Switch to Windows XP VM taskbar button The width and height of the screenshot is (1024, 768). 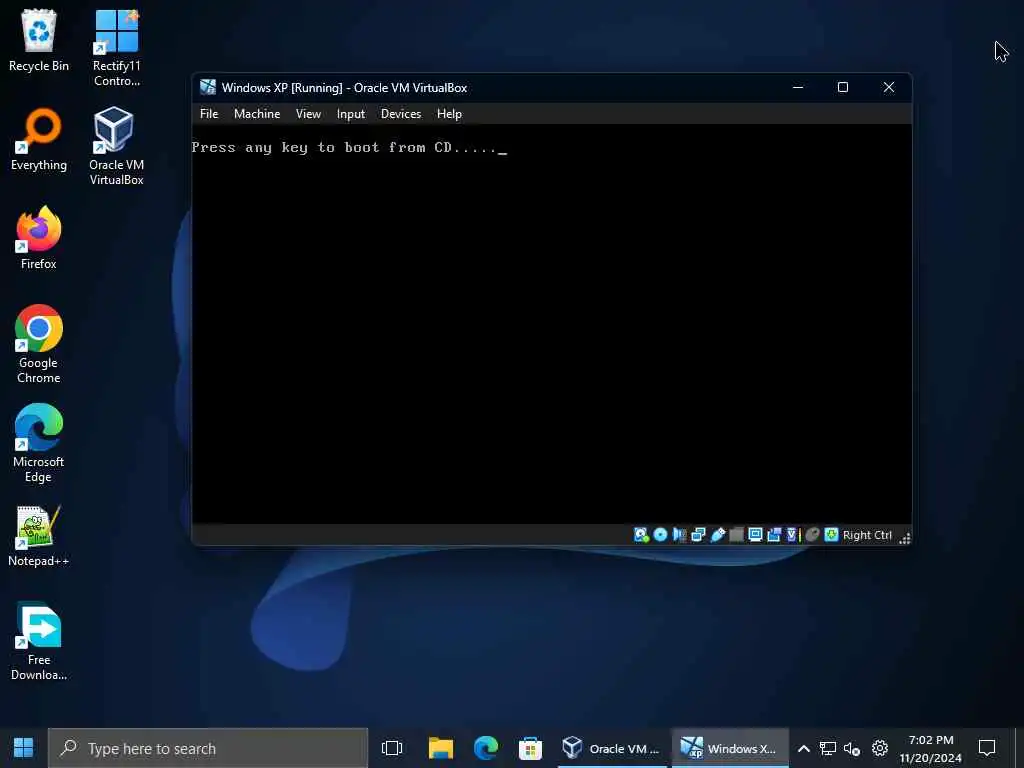click(x=729, y=748)
